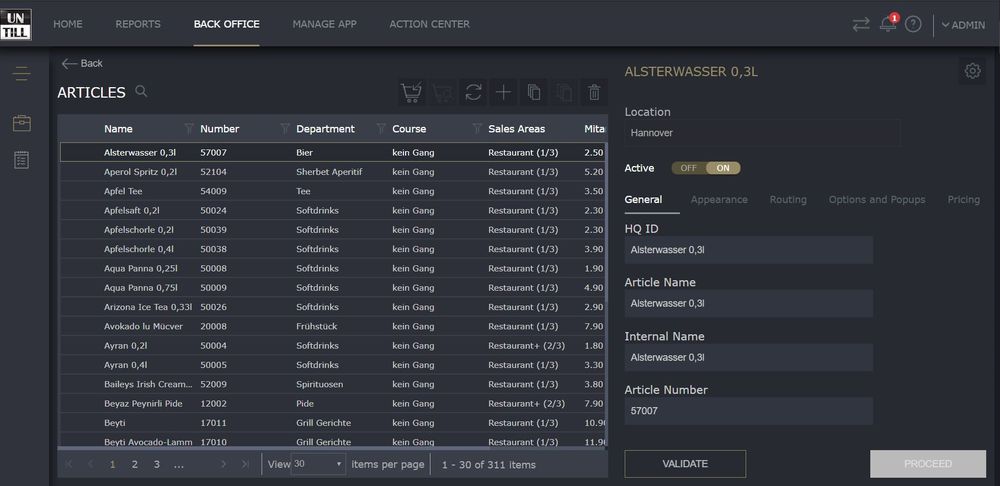
Task: Filter the Course column
Action: click(x=476, y=129)
